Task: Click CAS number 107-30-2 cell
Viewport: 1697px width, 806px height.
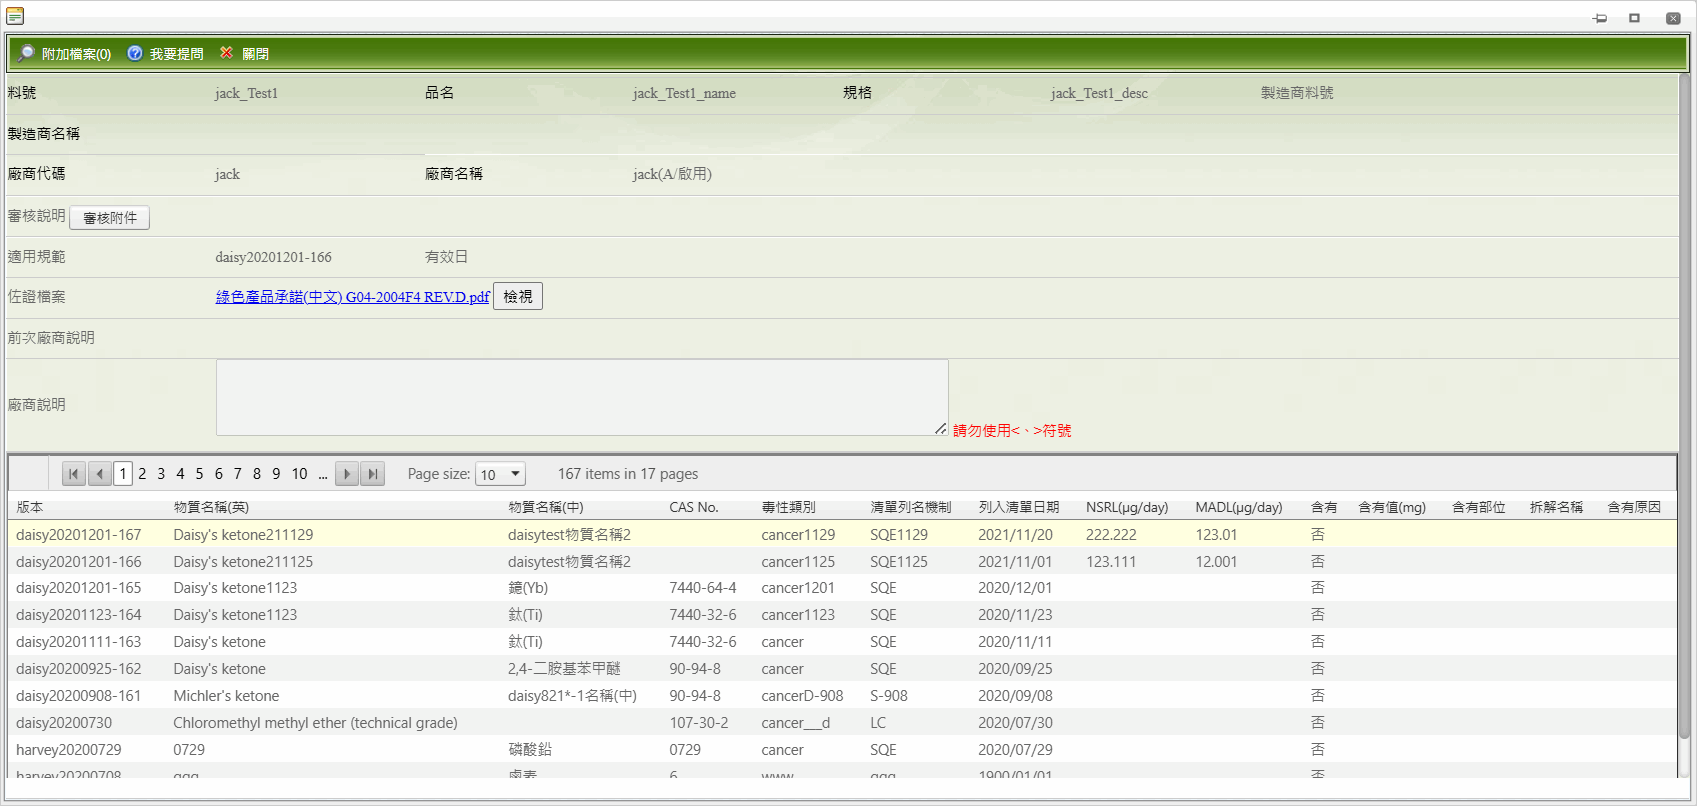Action: click(x=699, y=723)
